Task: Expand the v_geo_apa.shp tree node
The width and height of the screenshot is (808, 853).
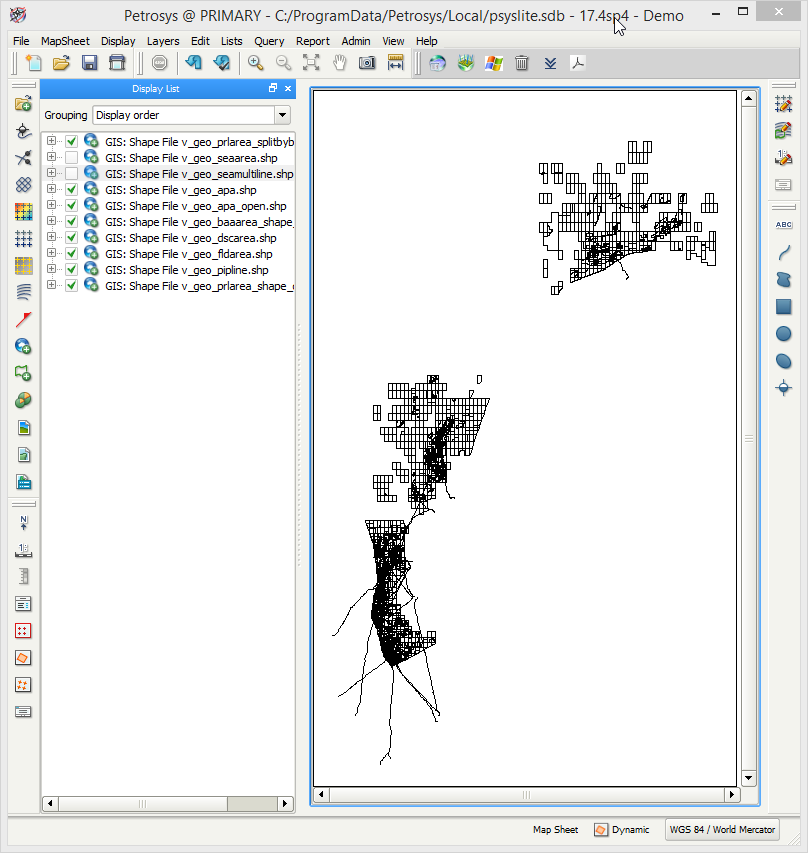Action: coord(52,190)
